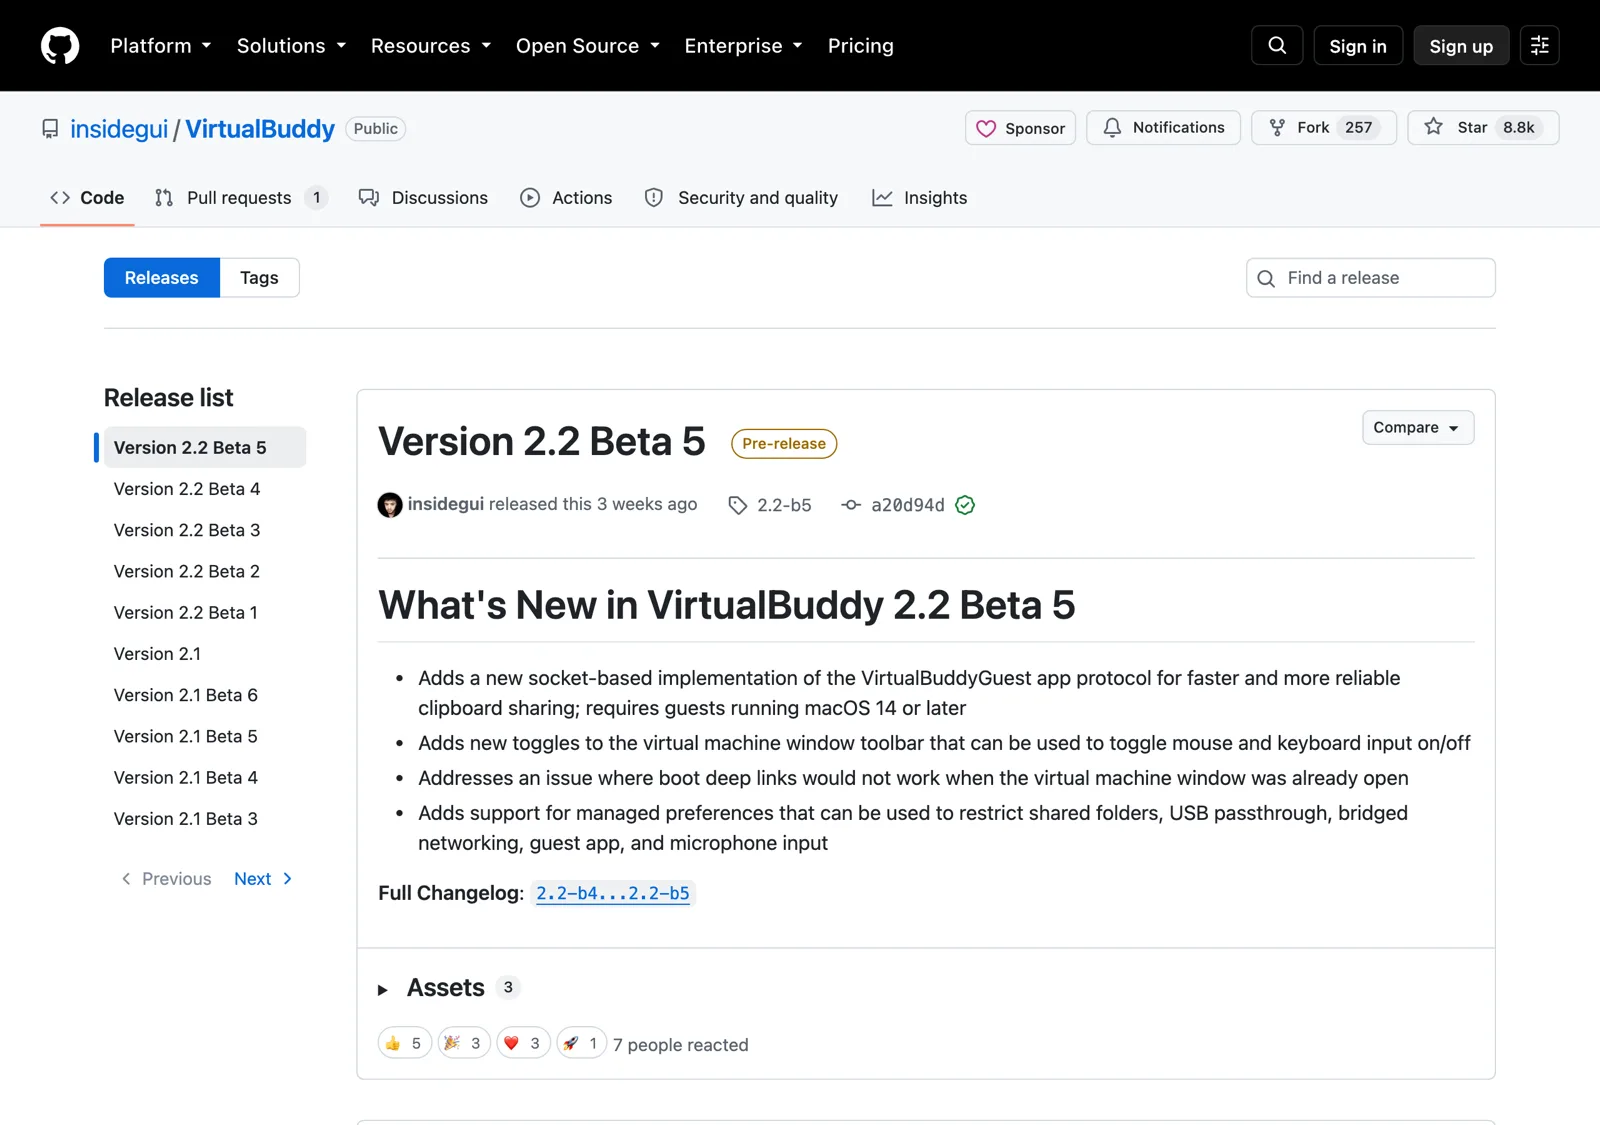The height and width of the screenshot is (1125, 1600).
Task: Expand the Open Source menu
Action: [588, 46]
